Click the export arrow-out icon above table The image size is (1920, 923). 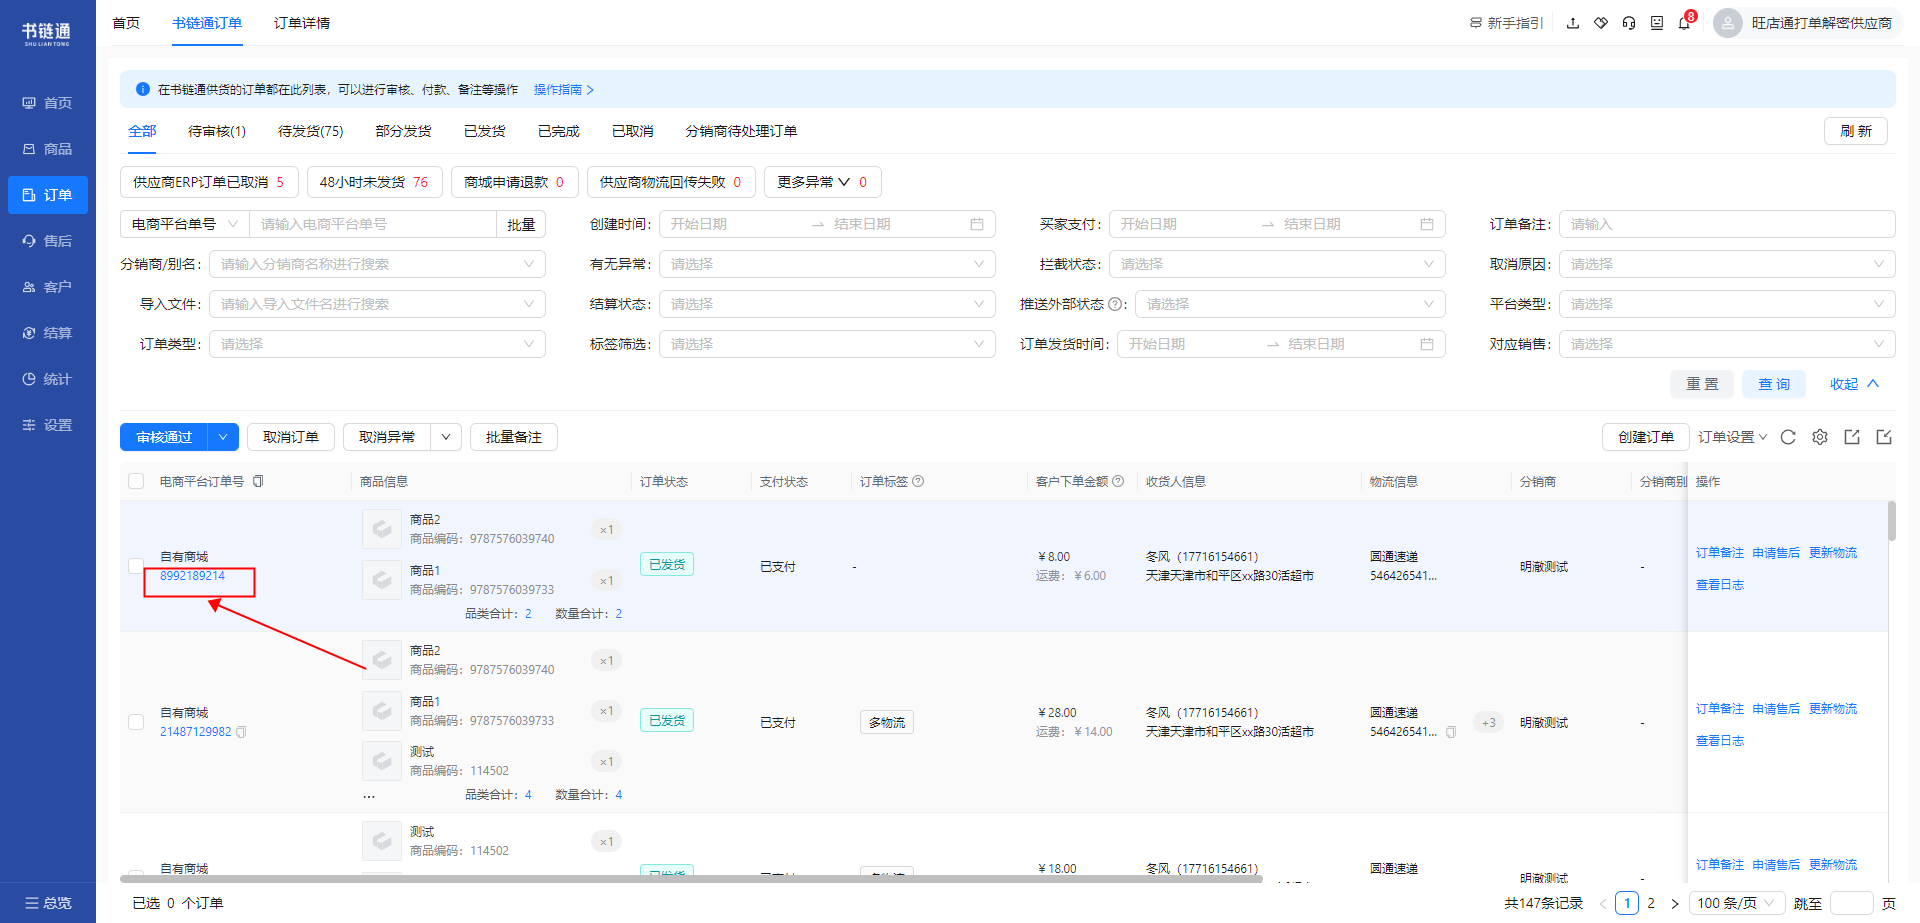(x=1852, y=437)
